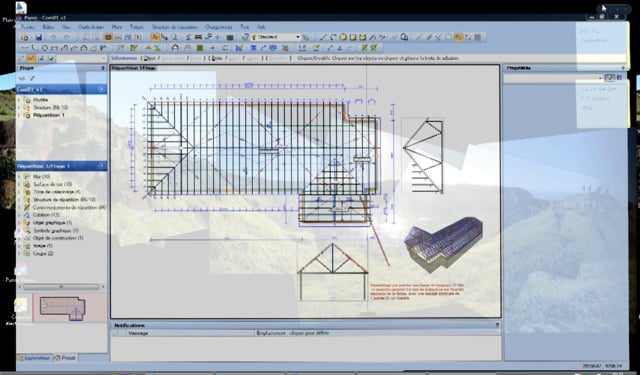Expand the Modèle tree node
Image resolution: width=640 pixels, height=375 pixels.
coord(19,100)
